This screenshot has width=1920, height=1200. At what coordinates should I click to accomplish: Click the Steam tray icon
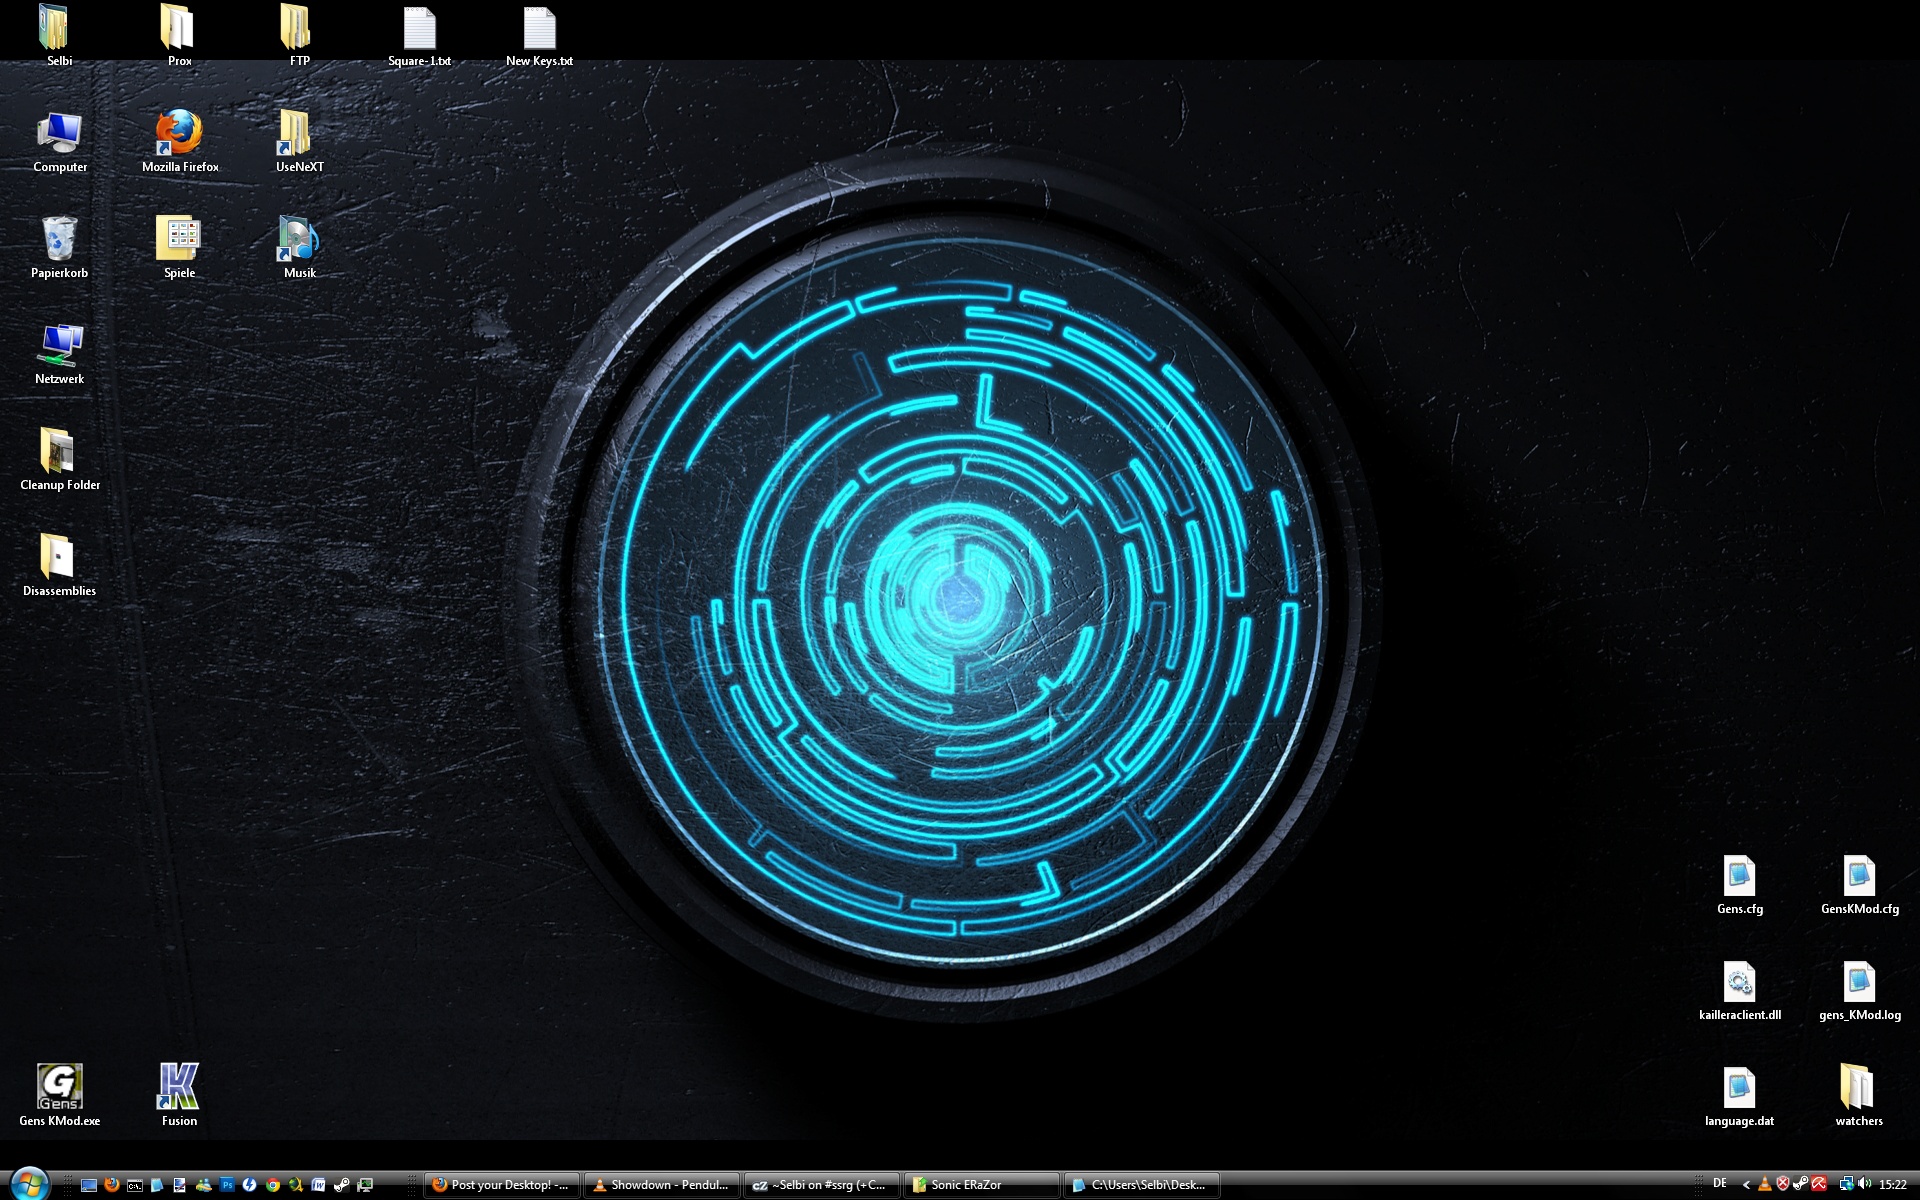point(1801,1184)
